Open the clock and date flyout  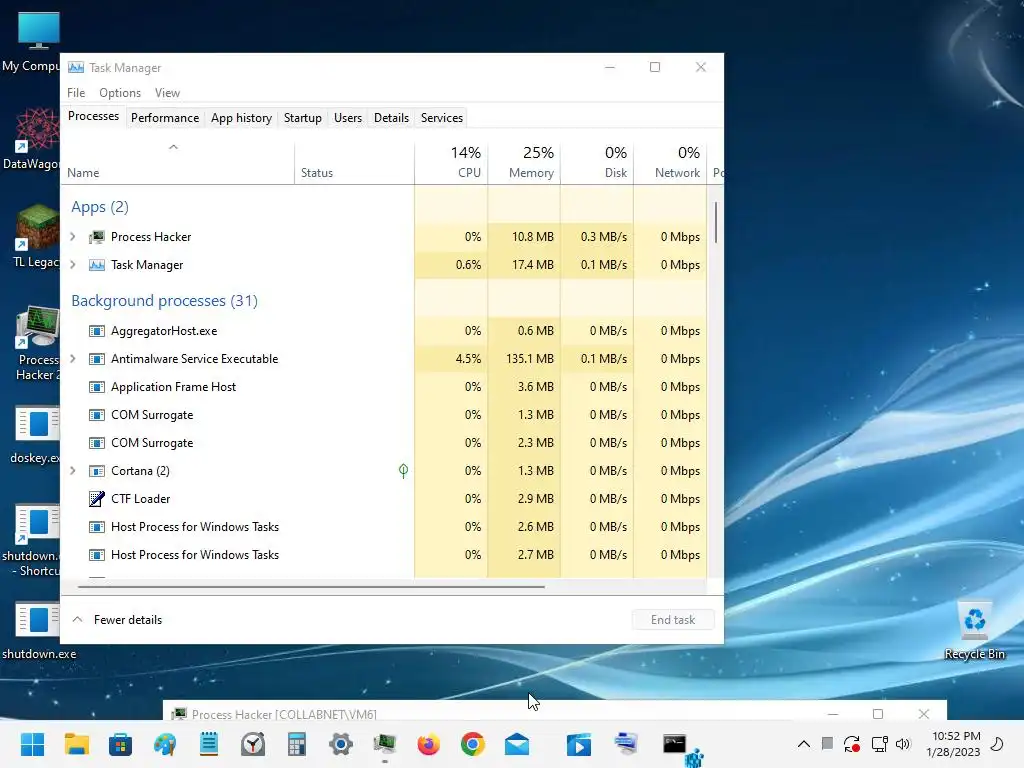(953, 744)
